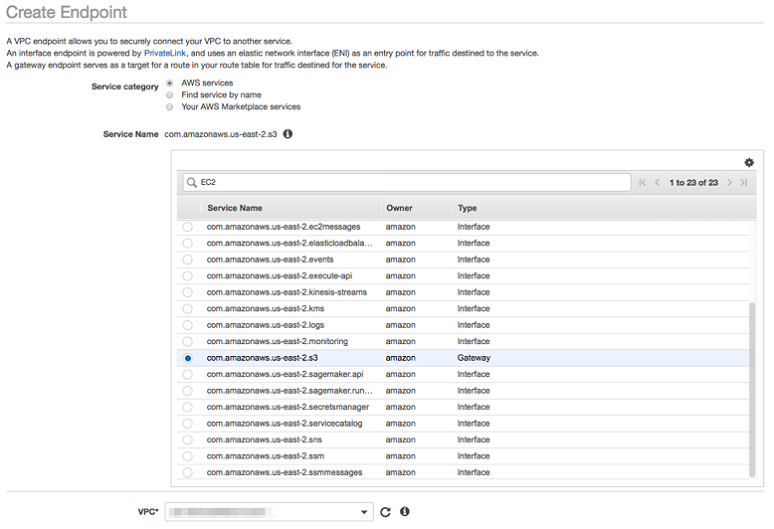The image size is (774, 529).
Task: Click com.amazonaws.us-east-2.events service name
Action: point(270,260)
